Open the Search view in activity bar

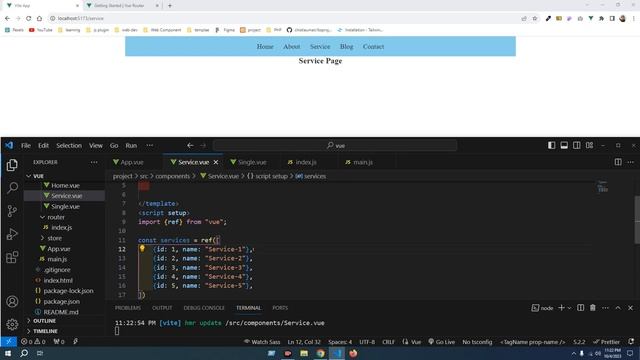click(x=12, y=188)
